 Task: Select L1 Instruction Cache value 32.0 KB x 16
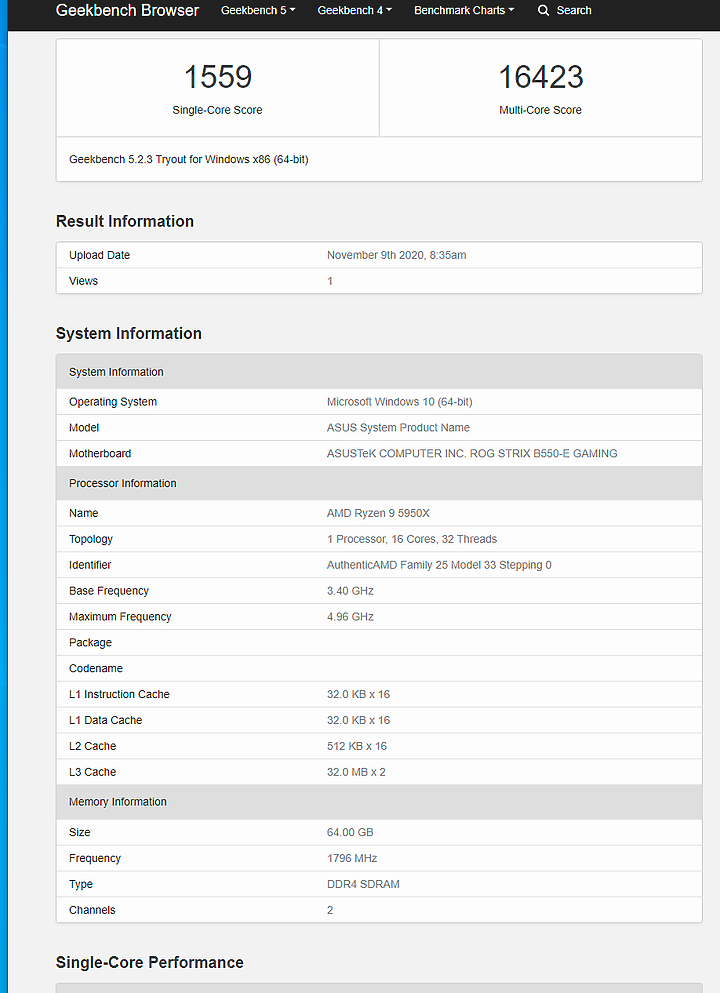[x=358, y=695]
